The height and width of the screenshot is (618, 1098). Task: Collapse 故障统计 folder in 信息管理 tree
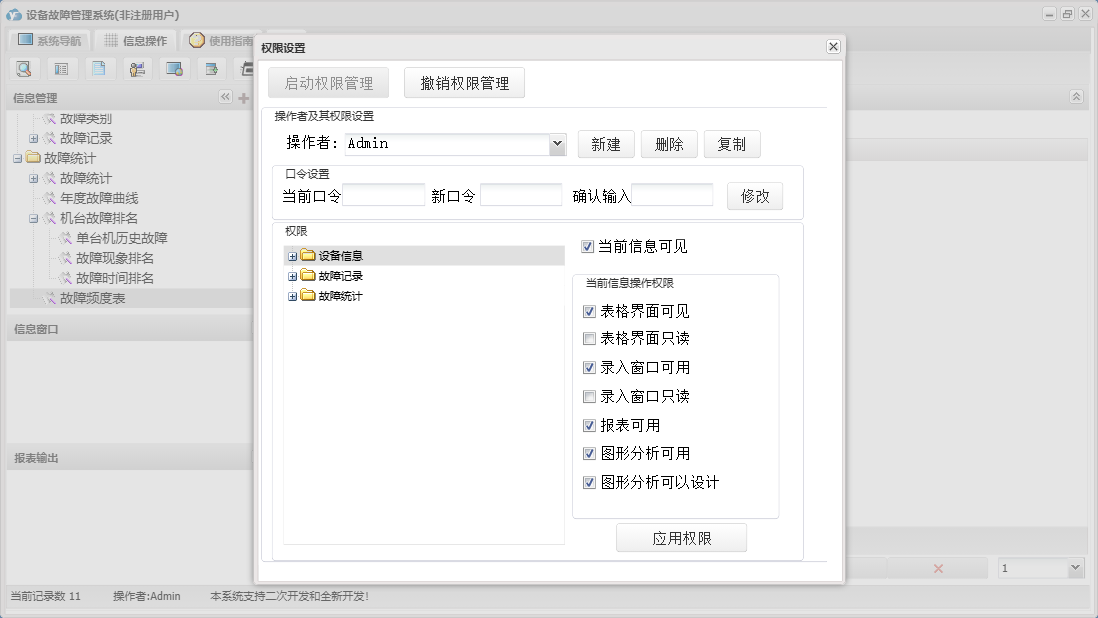tap(17, 159)
